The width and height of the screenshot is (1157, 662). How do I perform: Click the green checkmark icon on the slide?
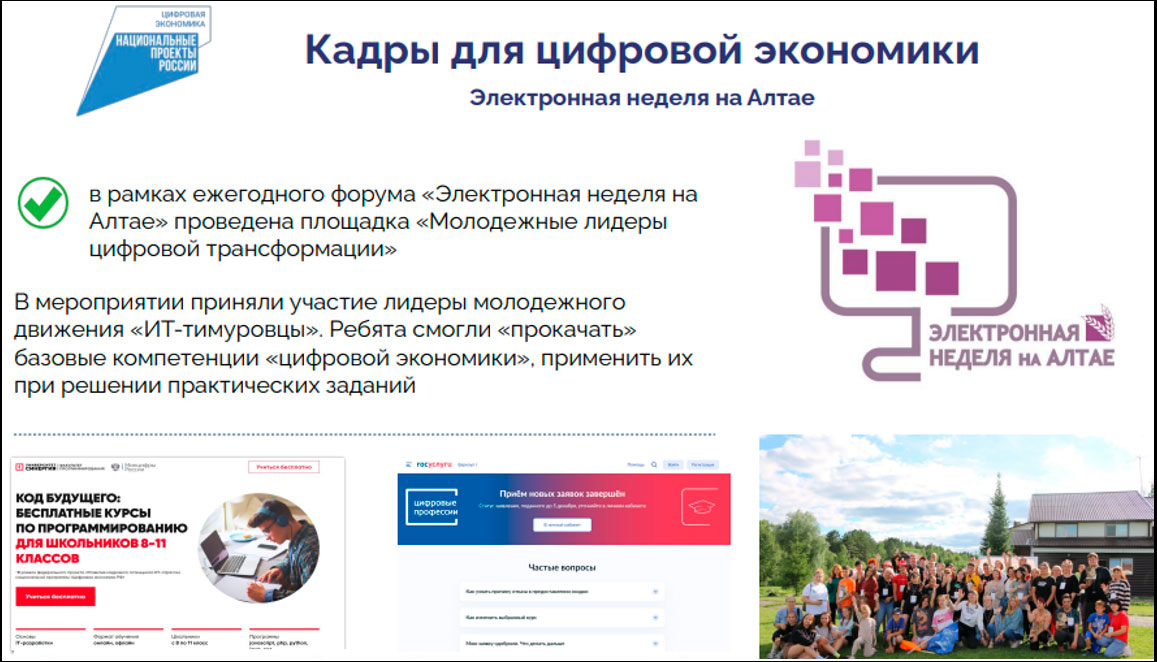pyautogui.click(x=41, y=200)
